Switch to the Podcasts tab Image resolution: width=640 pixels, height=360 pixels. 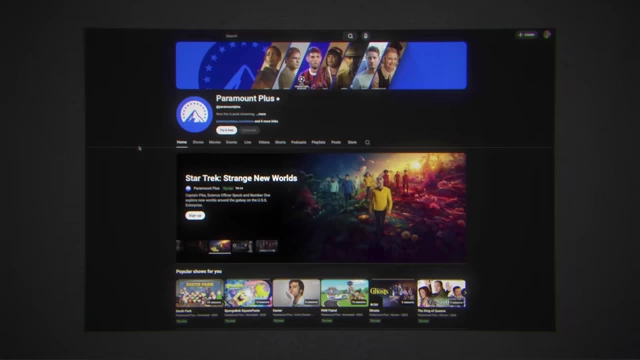tap(298, 142)
